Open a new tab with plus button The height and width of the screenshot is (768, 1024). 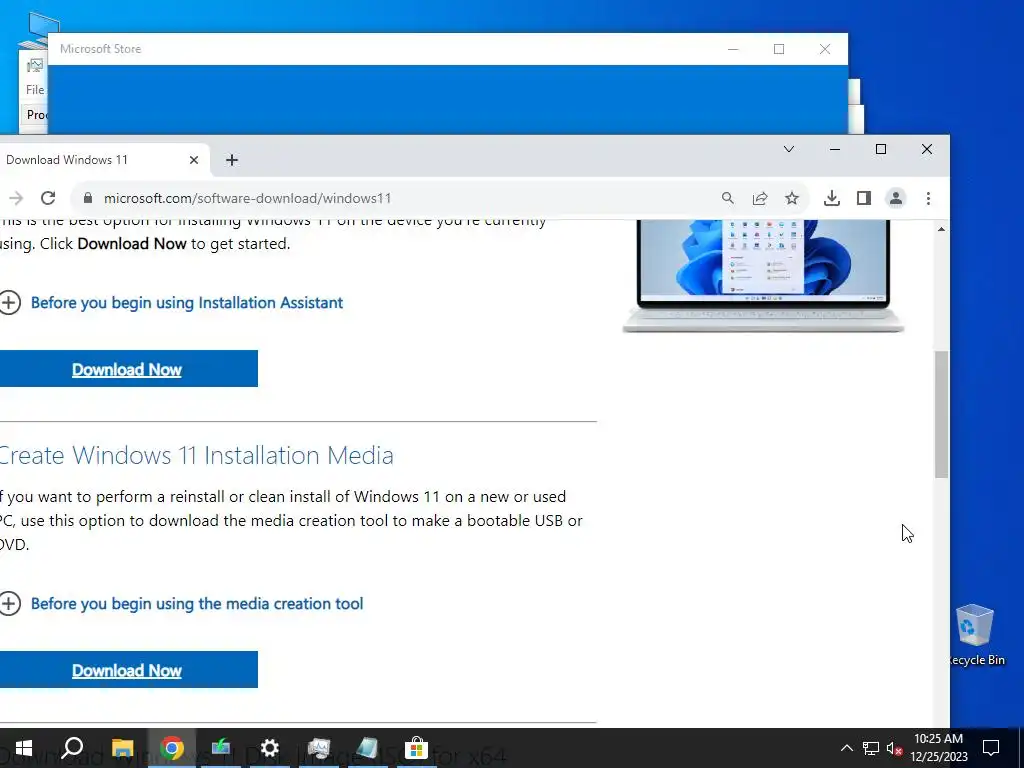tap(232, 160)
